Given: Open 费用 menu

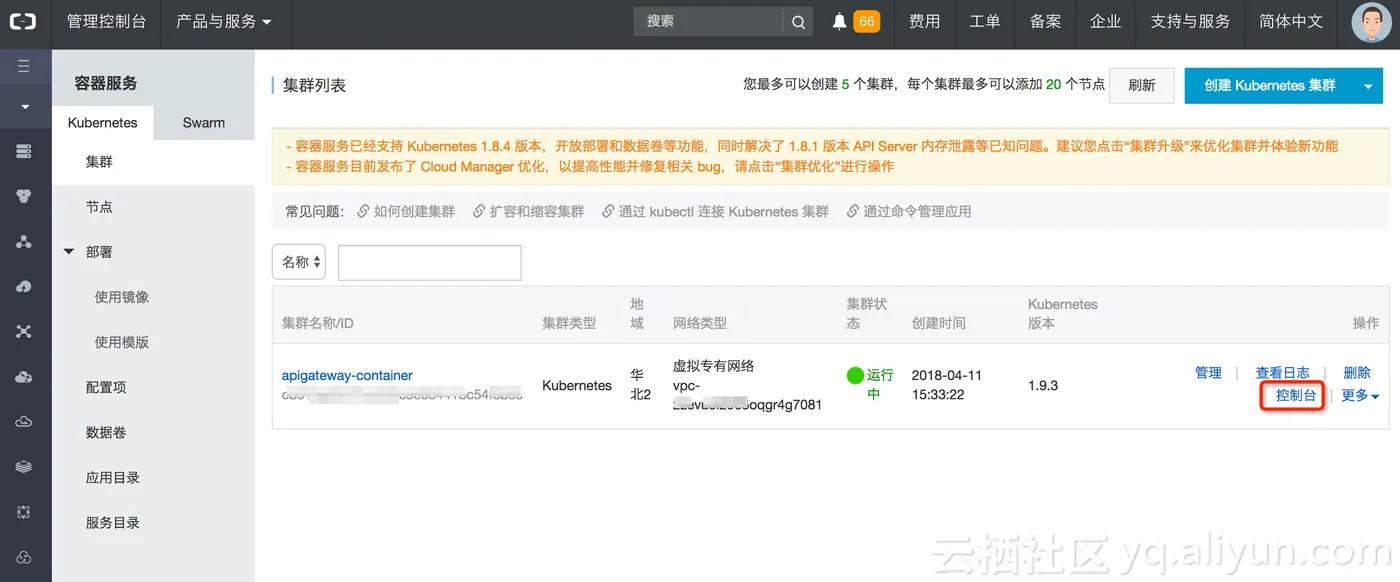Looking at the screenshot, I should 924,22.
